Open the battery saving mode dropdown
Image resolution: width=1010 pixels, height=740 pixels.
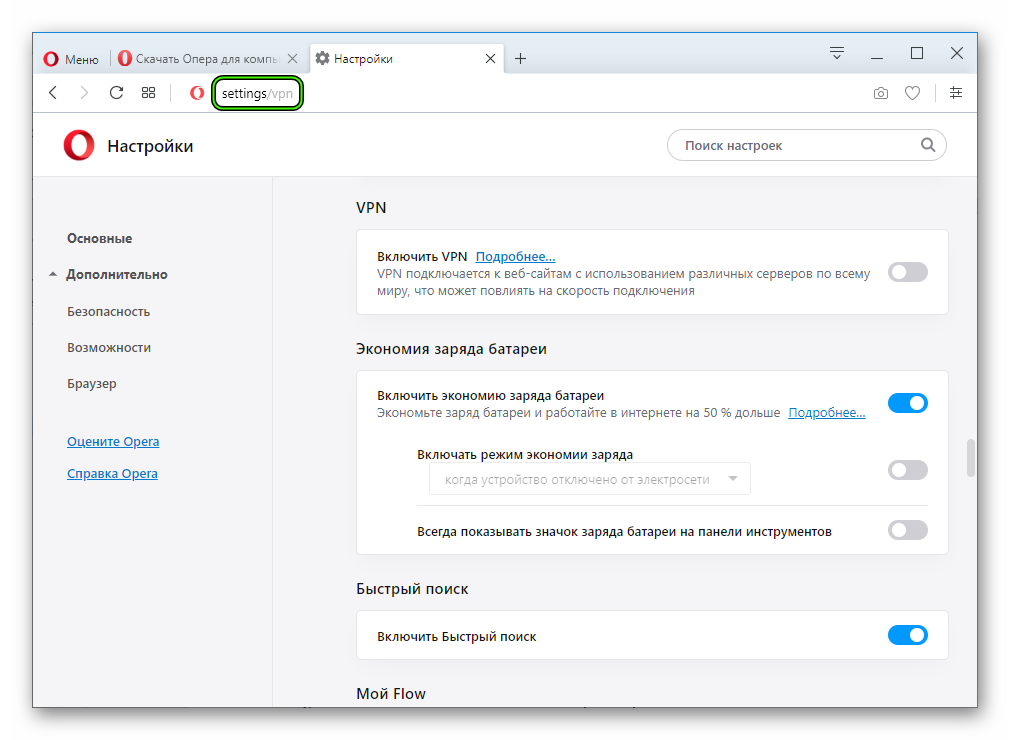(590, 479)
